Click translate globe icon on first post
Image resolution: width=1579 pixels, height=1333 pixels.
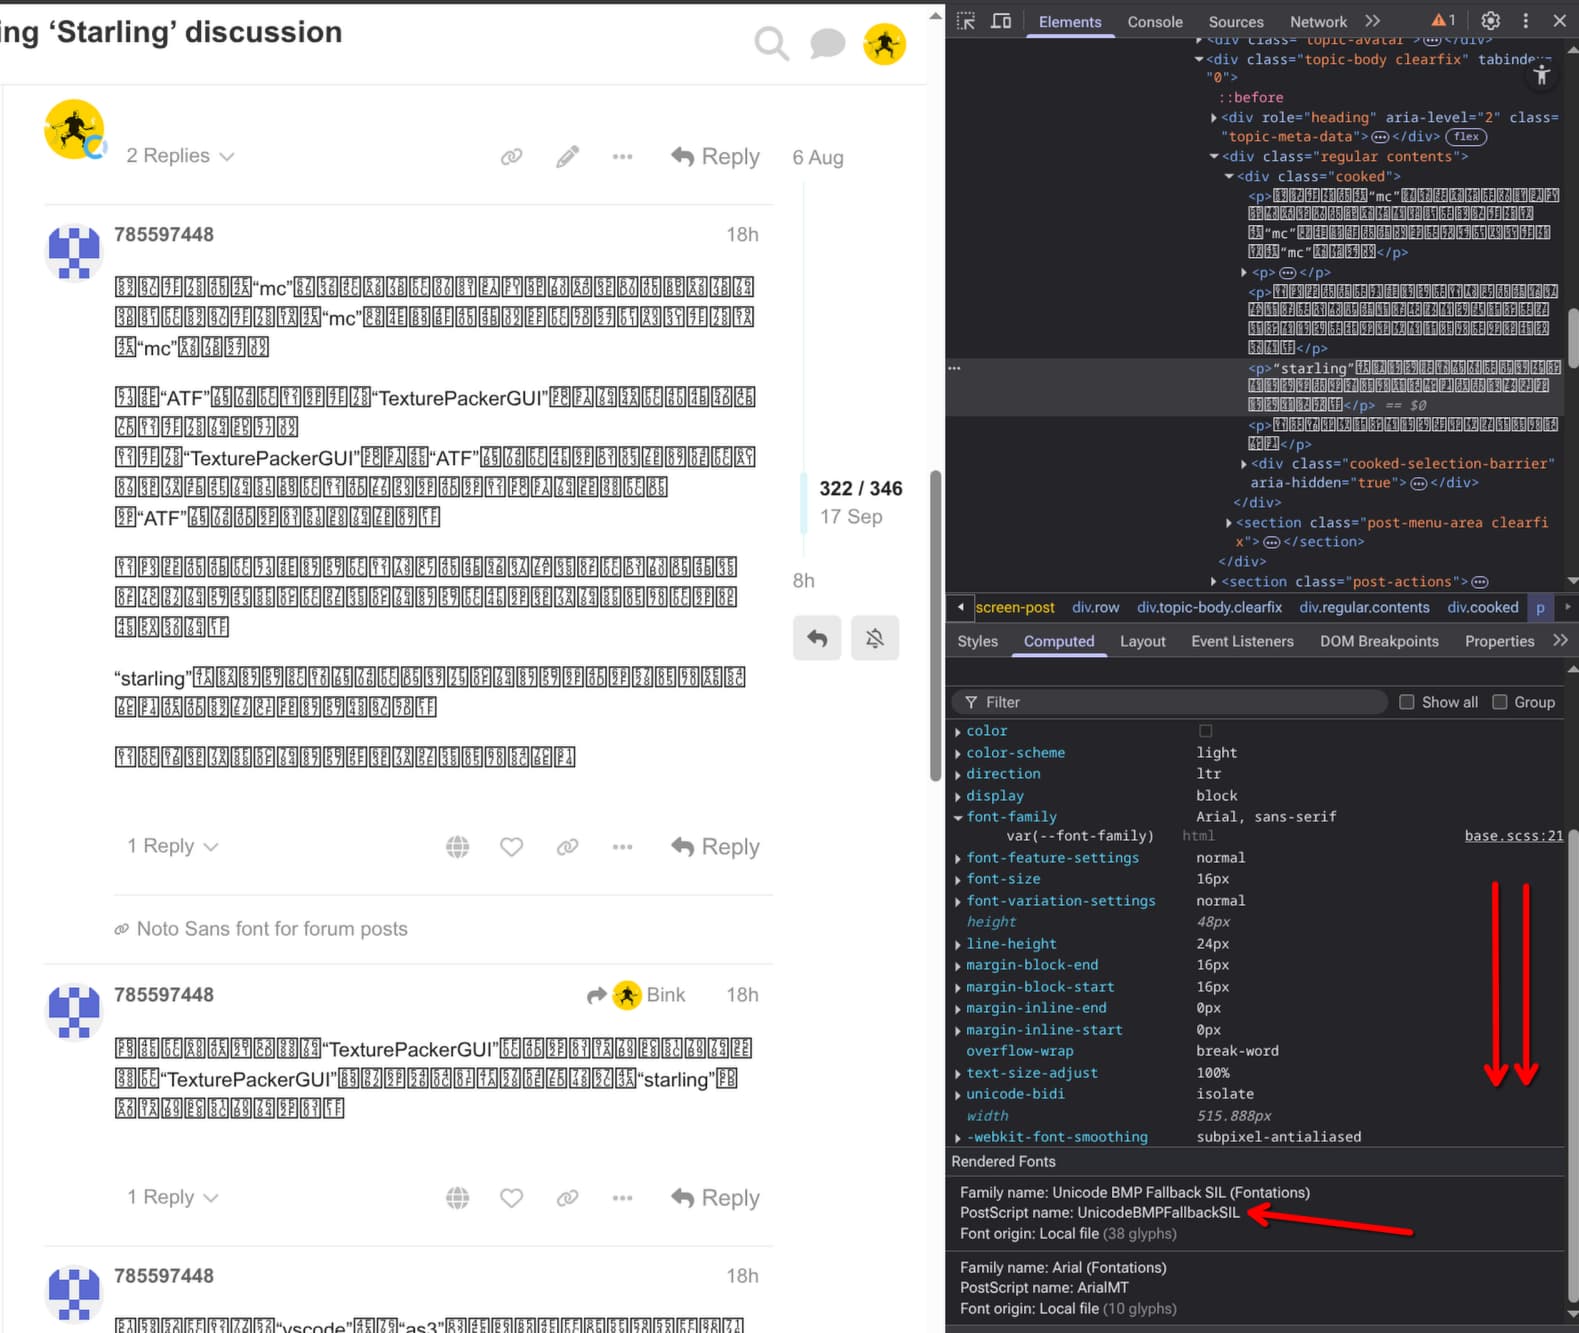tap(457, 847)
